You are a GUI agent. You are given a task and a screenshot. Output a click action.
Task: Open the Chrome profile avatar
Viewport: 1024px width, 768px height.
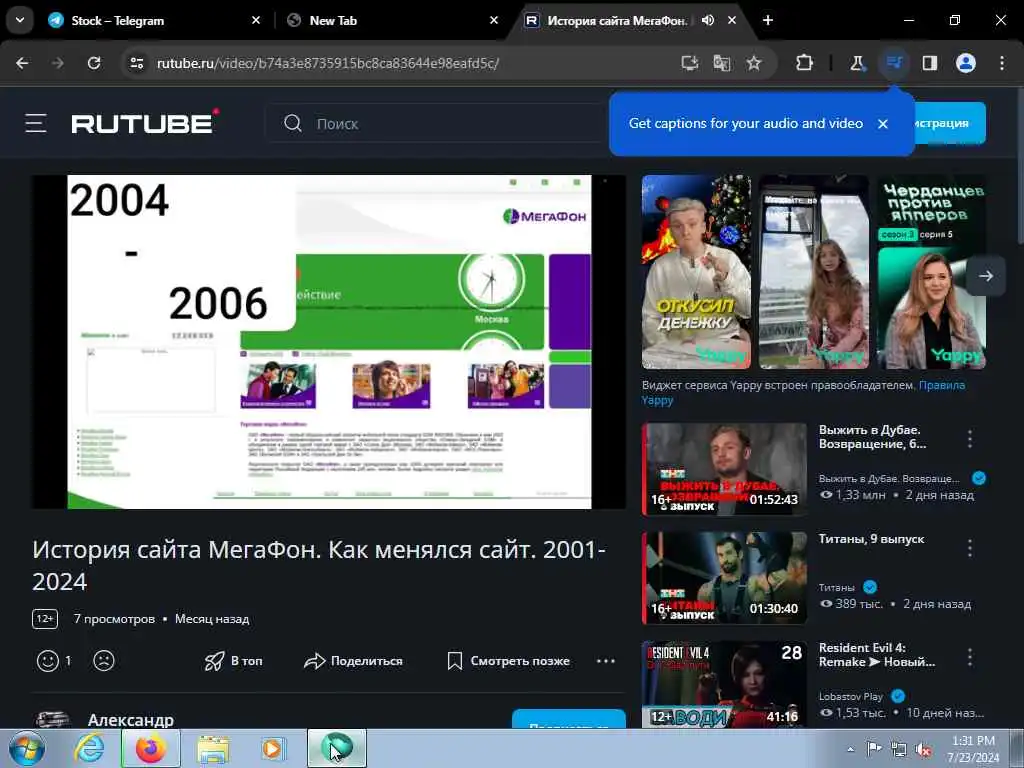click(966, 63)
